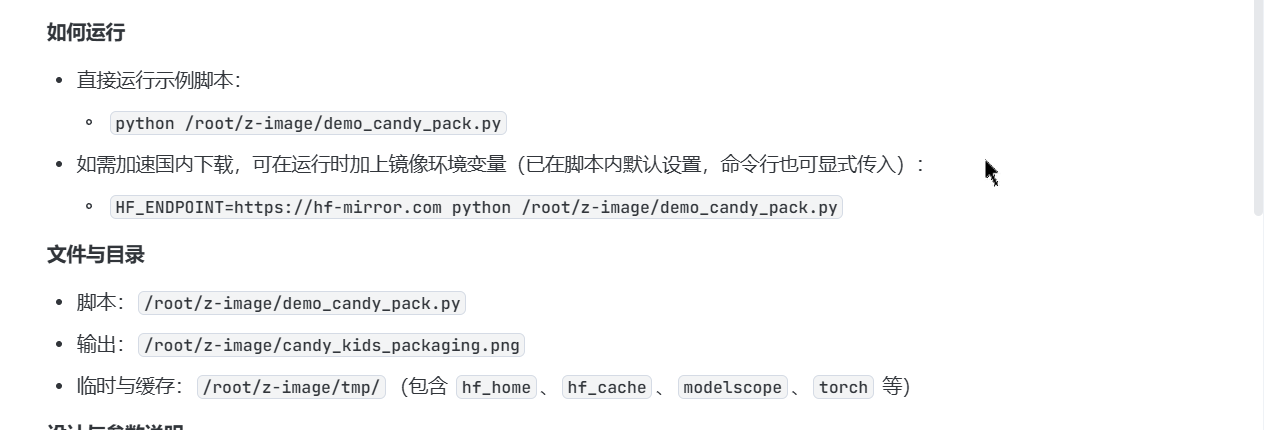Click the "等)" text after torch
1264x430 pixels.
(x=895, y=387)
